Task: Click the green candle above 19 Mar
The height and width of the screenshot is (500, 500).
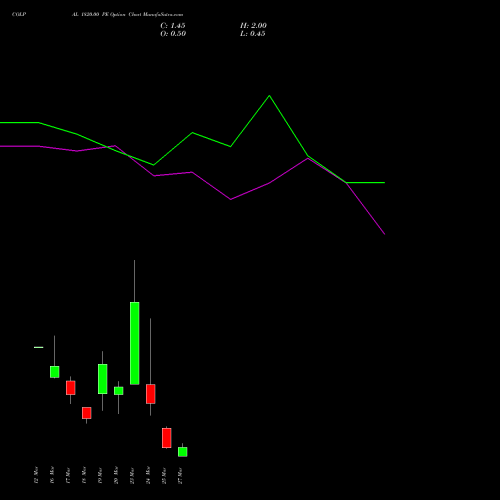Action: click(x=103, y=379)
